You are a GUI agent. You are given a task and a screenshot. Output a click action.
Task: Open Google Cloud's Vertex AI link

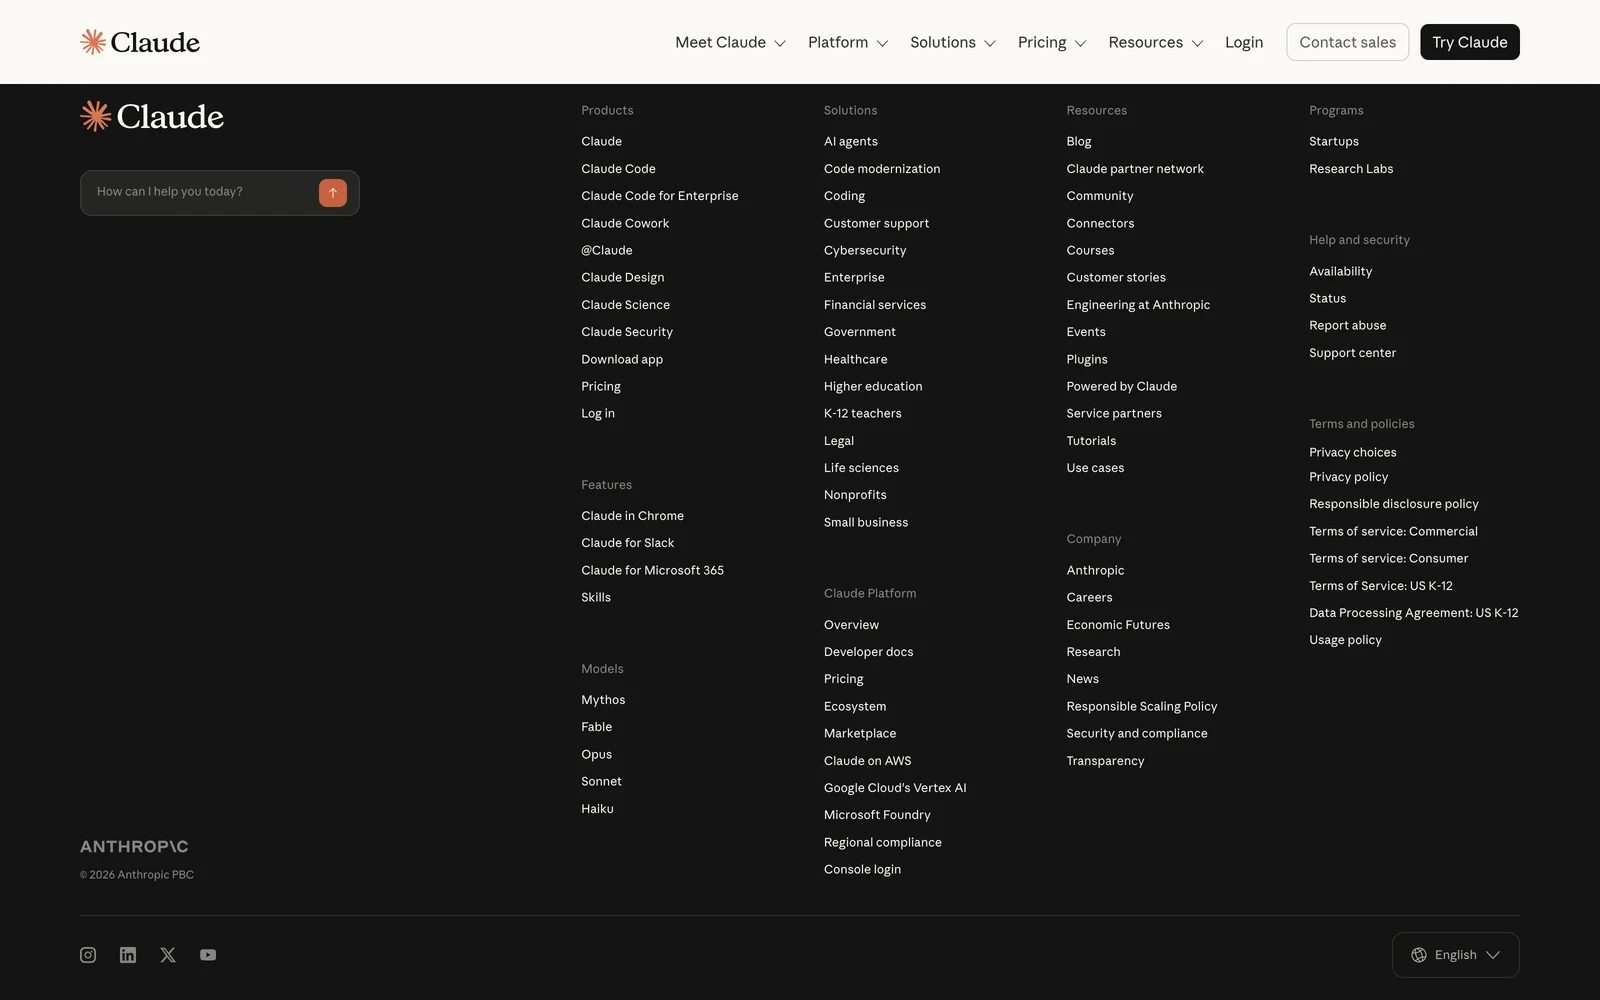click(895, 788)
